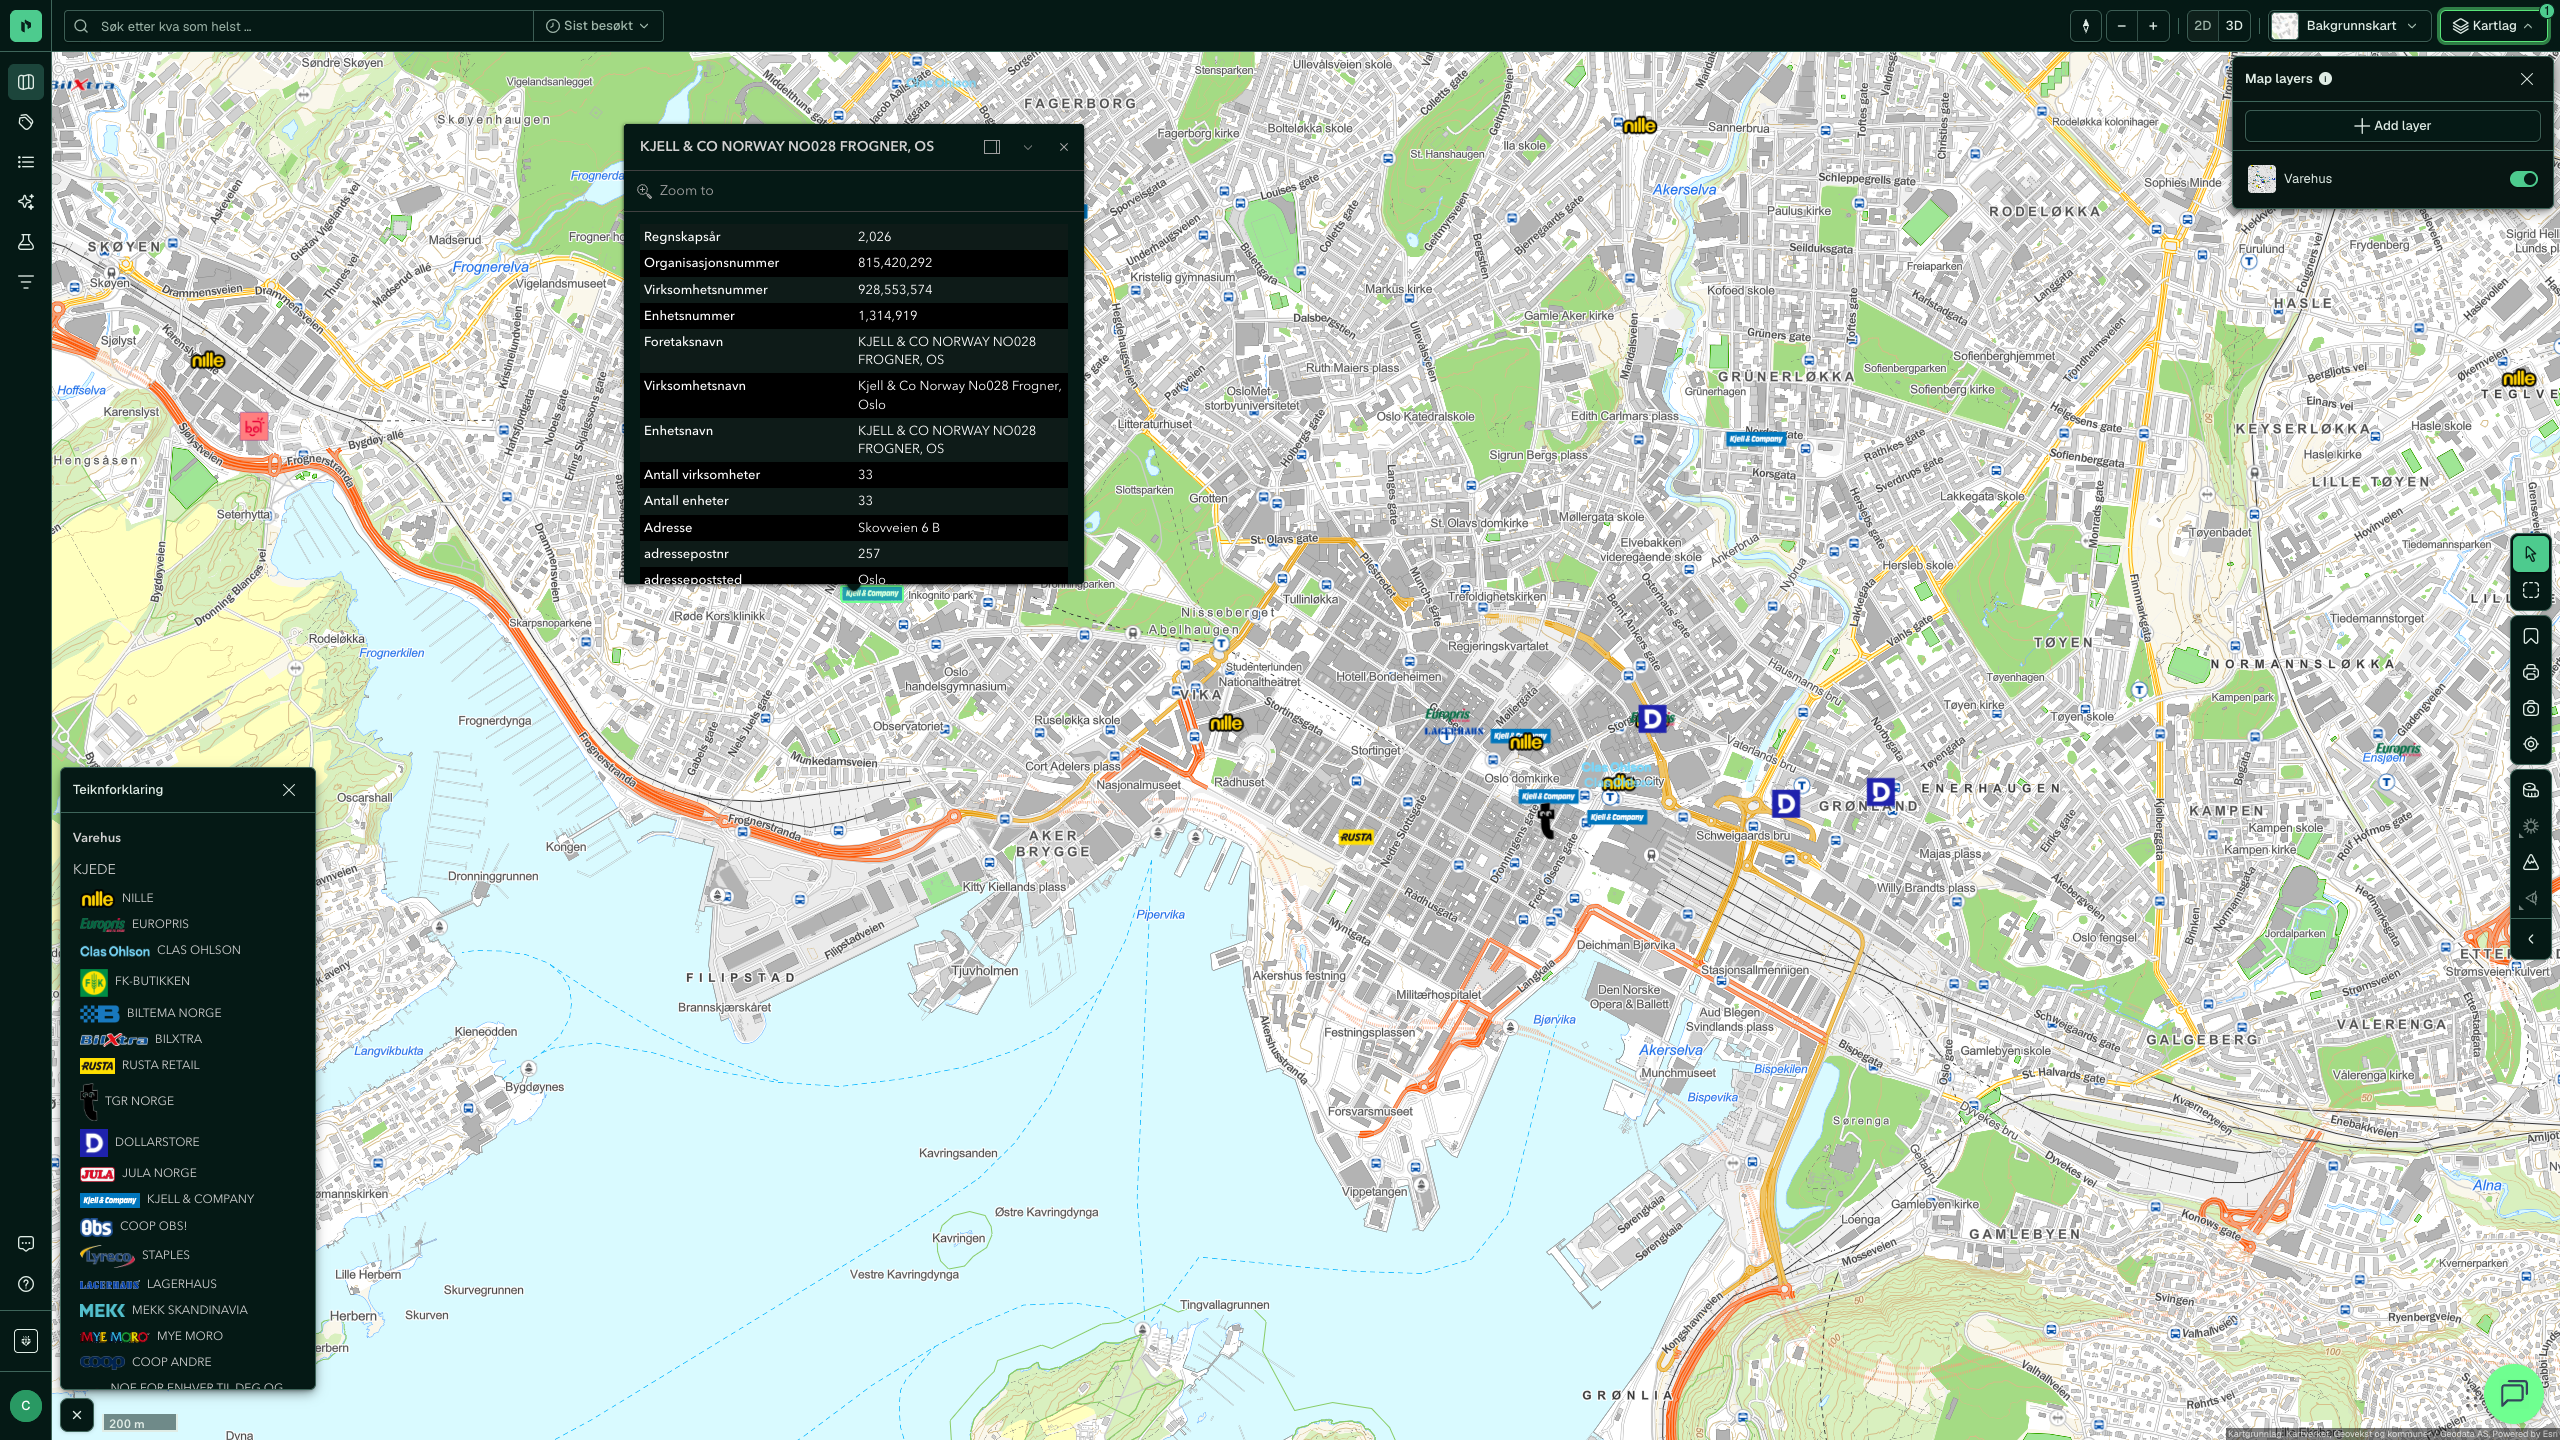Viewport: 2560px width, 1440px height.
Task: Click the KJELL & COMPANY legend entry
Action: coord(167,1199)
